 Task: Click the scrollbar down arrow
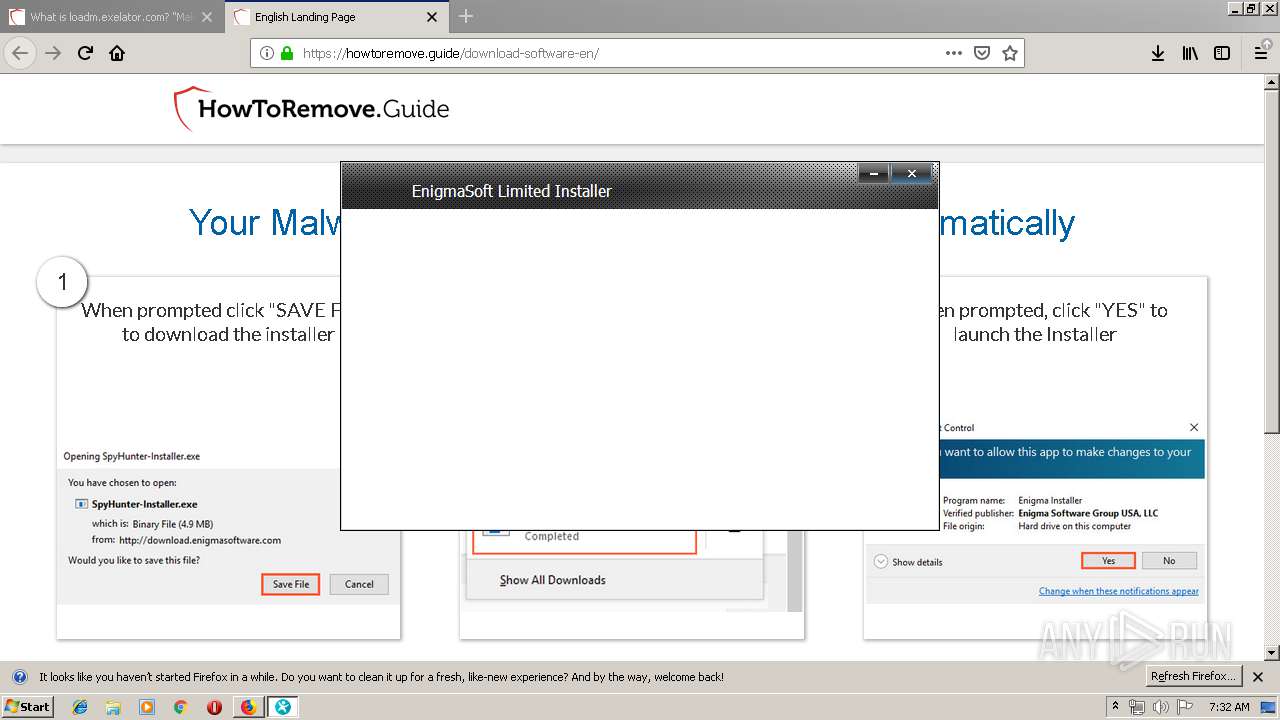(1272, 652)
